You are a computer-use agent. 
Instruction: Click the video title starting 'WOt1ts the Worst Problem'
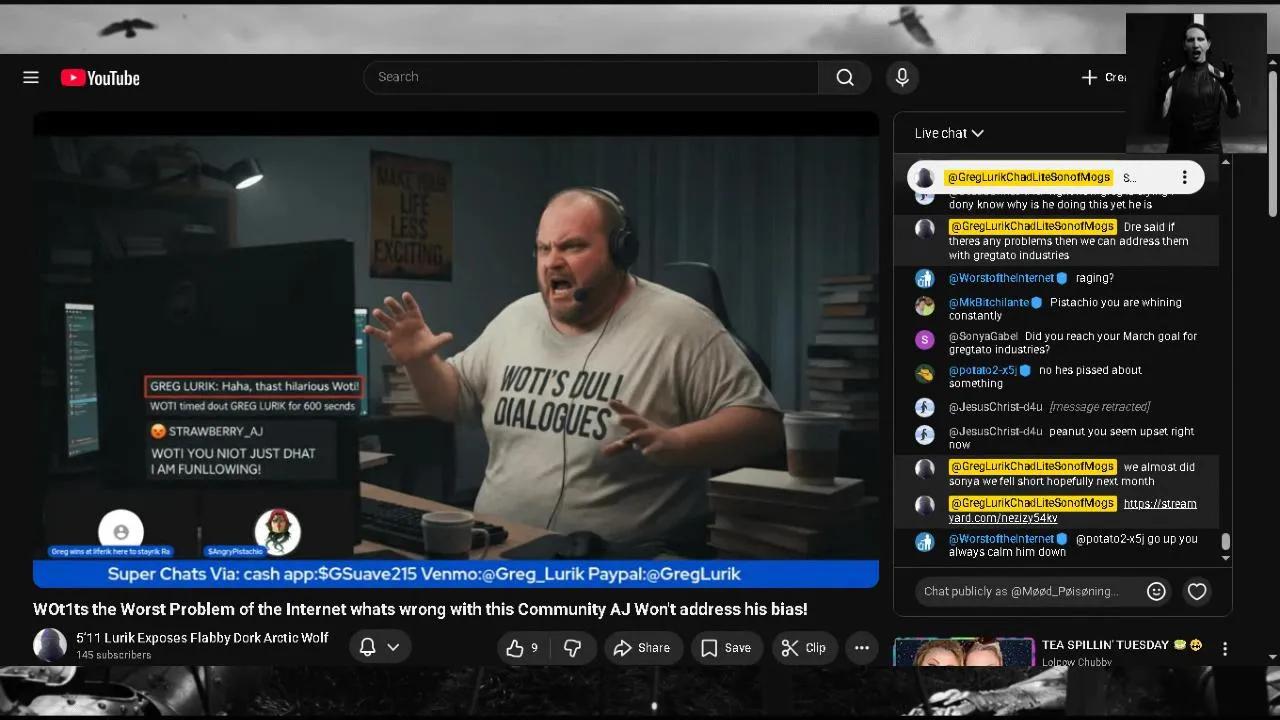pyautogui.click(x=420, y=609)
